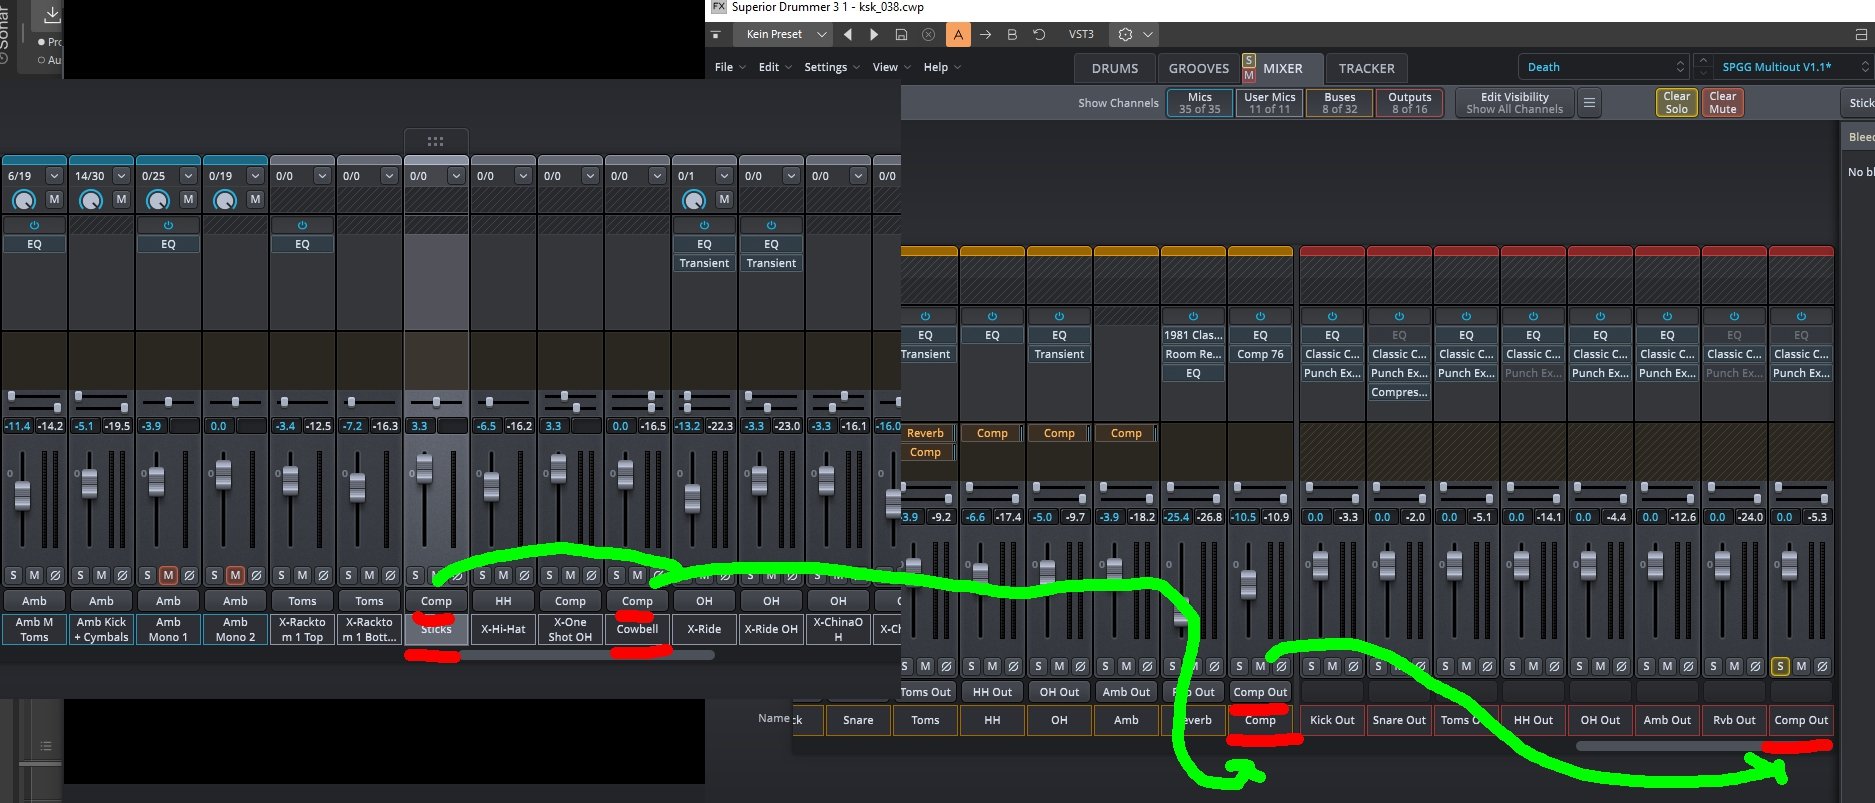The height and width of the screenshot is (803, 1875).
Task: Save the current VST preset
Action: (x=901, y=34)
